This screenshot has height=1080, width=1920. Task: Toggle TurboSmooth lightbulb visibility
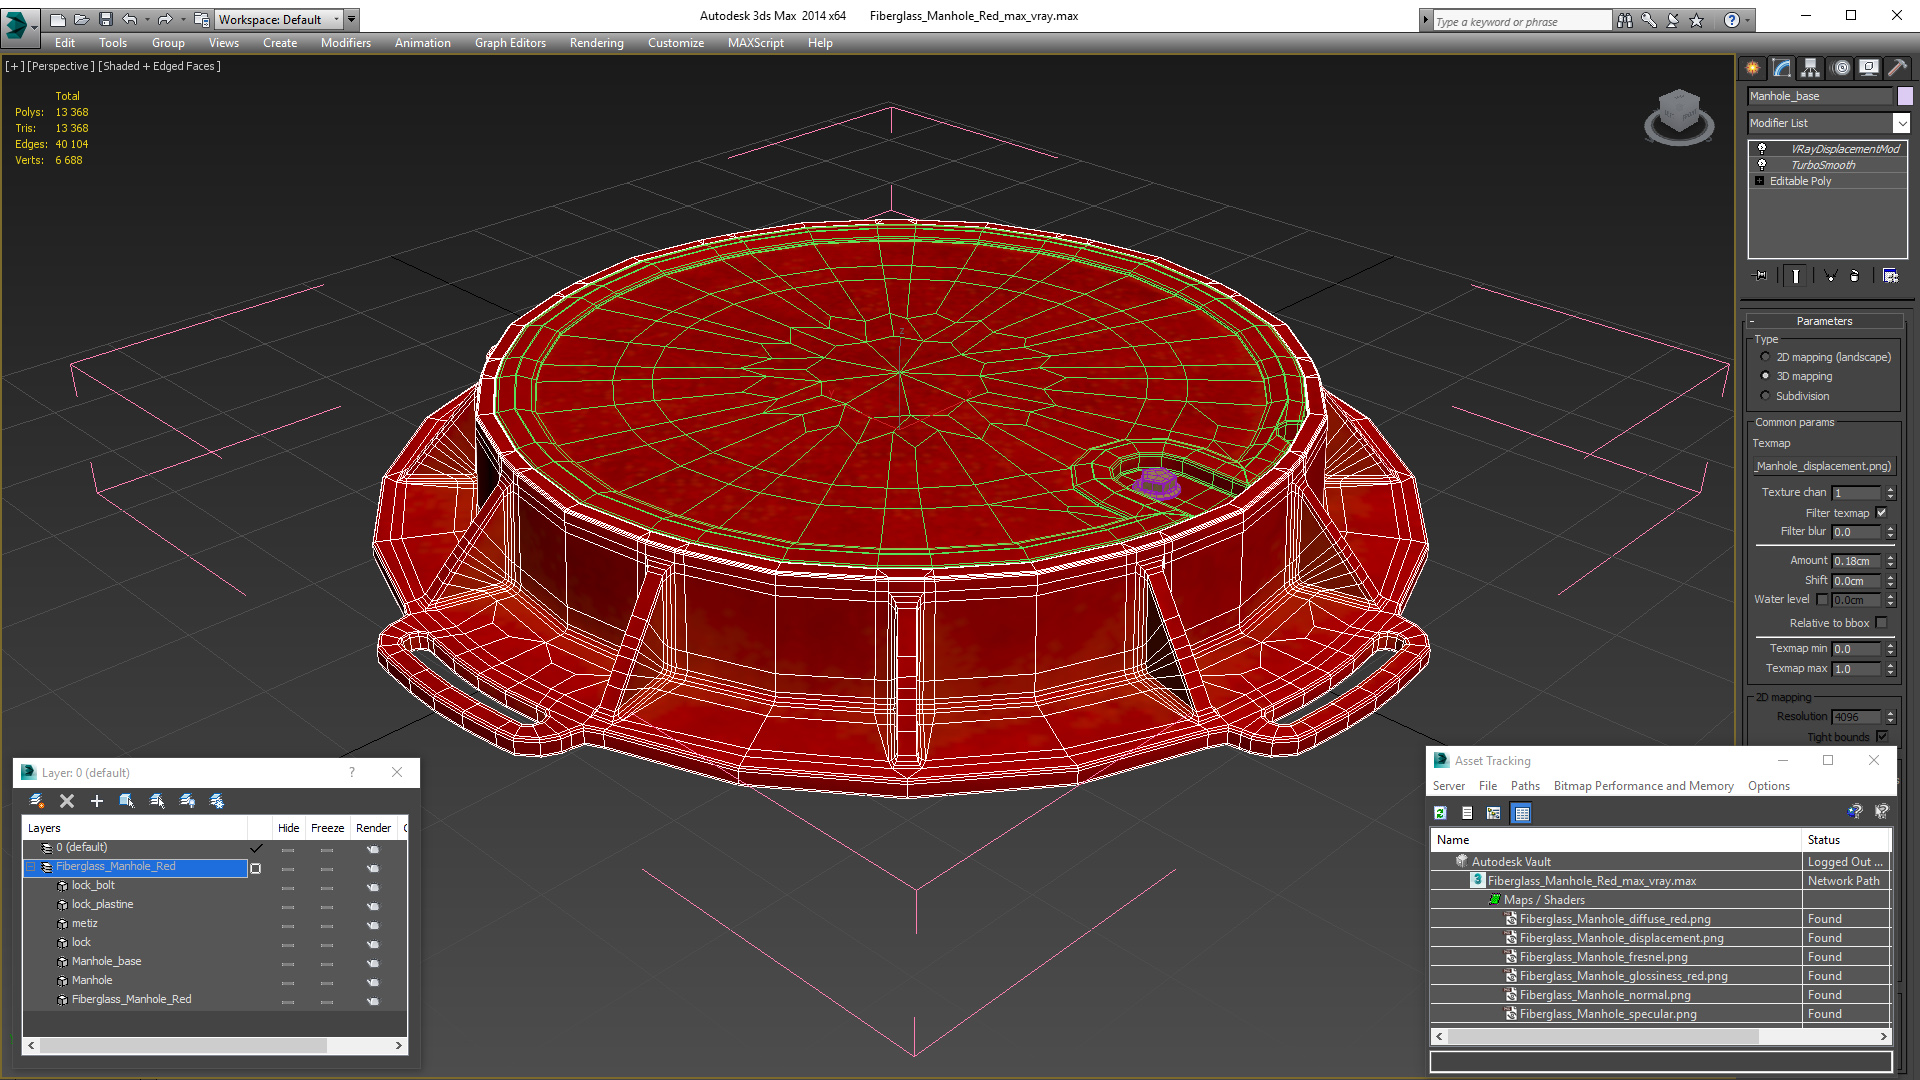[x=1761, y=165]
